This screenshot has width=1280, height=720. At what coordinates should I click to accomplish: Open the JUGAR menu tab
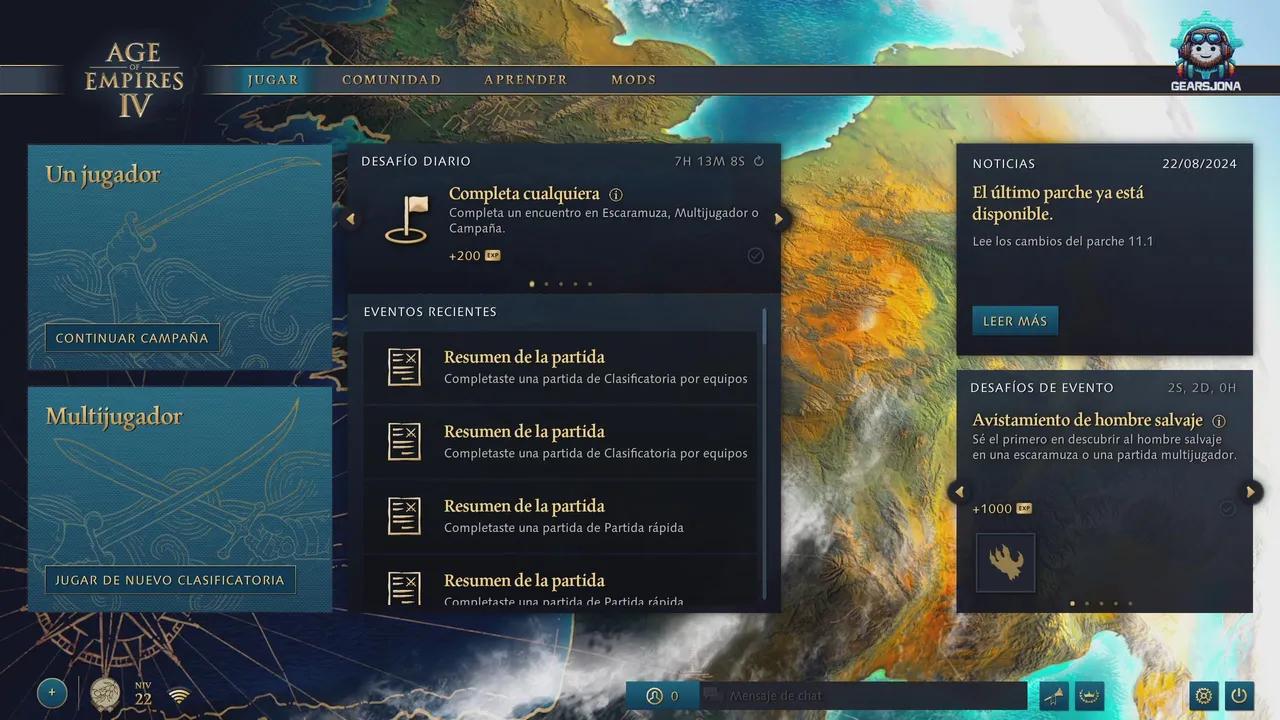(273, 80)
